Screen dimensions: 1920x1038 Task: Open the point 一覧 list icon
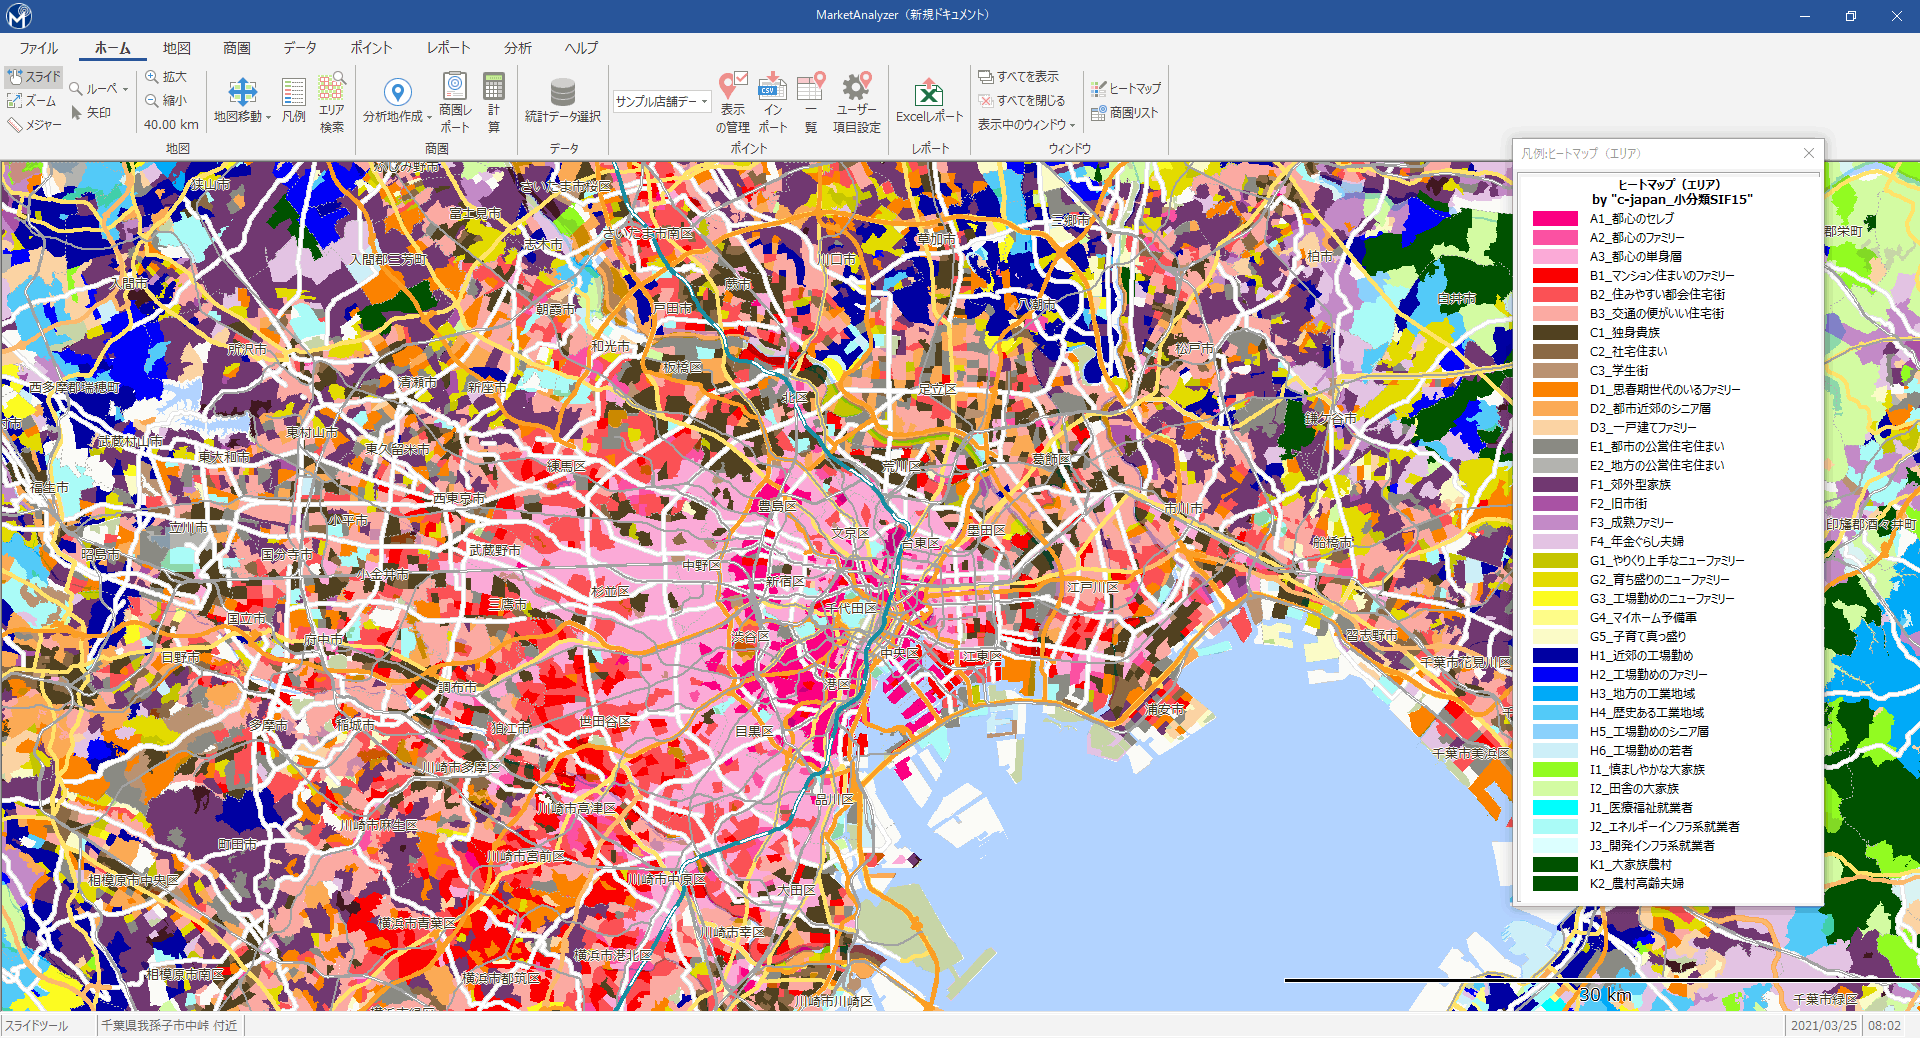pos(811,85)
